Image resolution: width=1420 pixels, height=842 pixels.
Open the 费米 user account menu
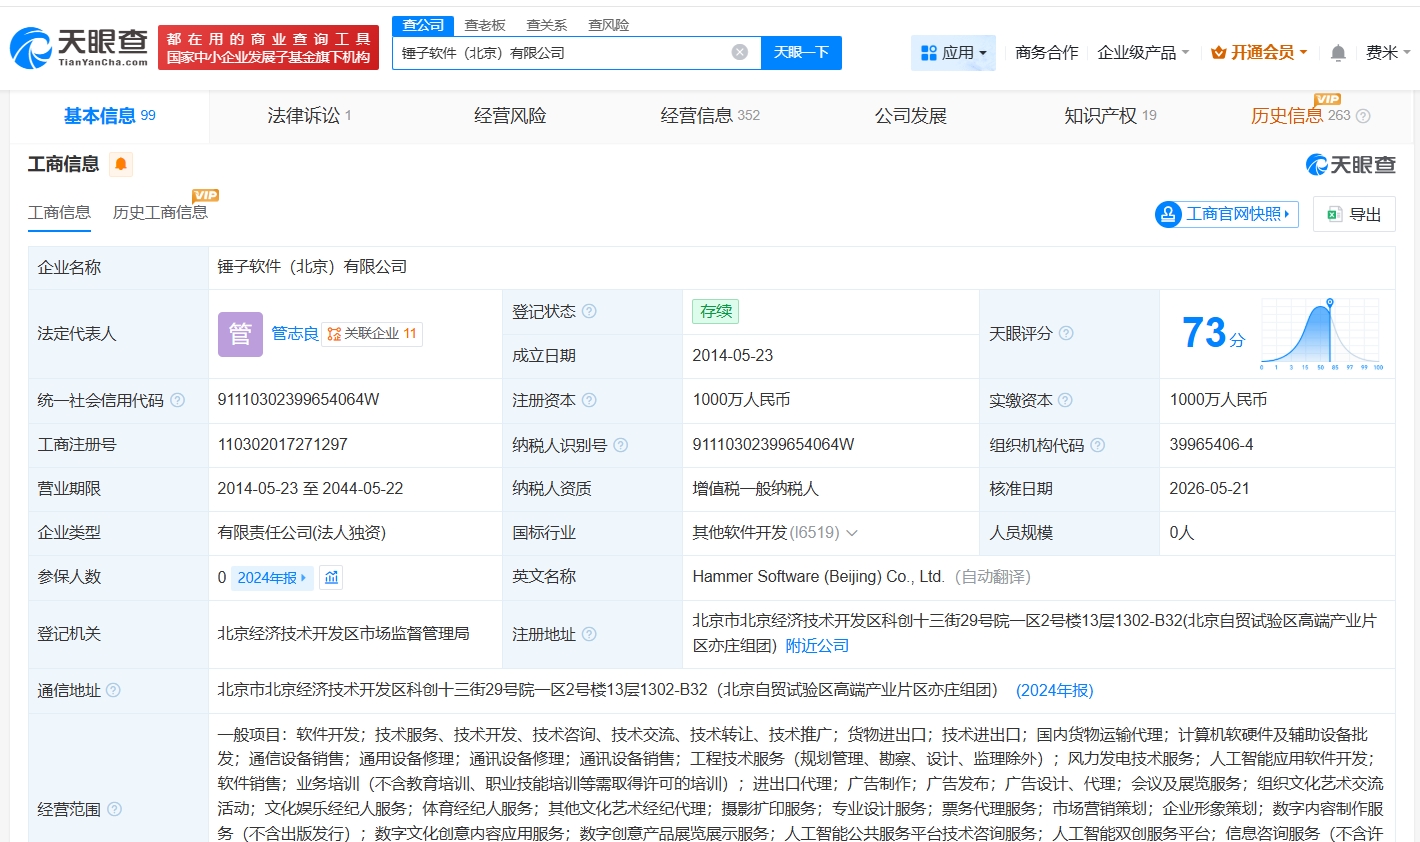click(x=1388, y=52)
